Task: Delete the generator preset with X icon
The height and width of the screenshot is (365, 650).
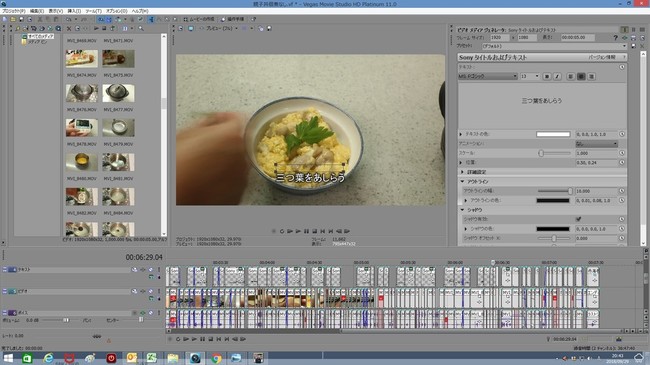Action: tap(642, 46)
